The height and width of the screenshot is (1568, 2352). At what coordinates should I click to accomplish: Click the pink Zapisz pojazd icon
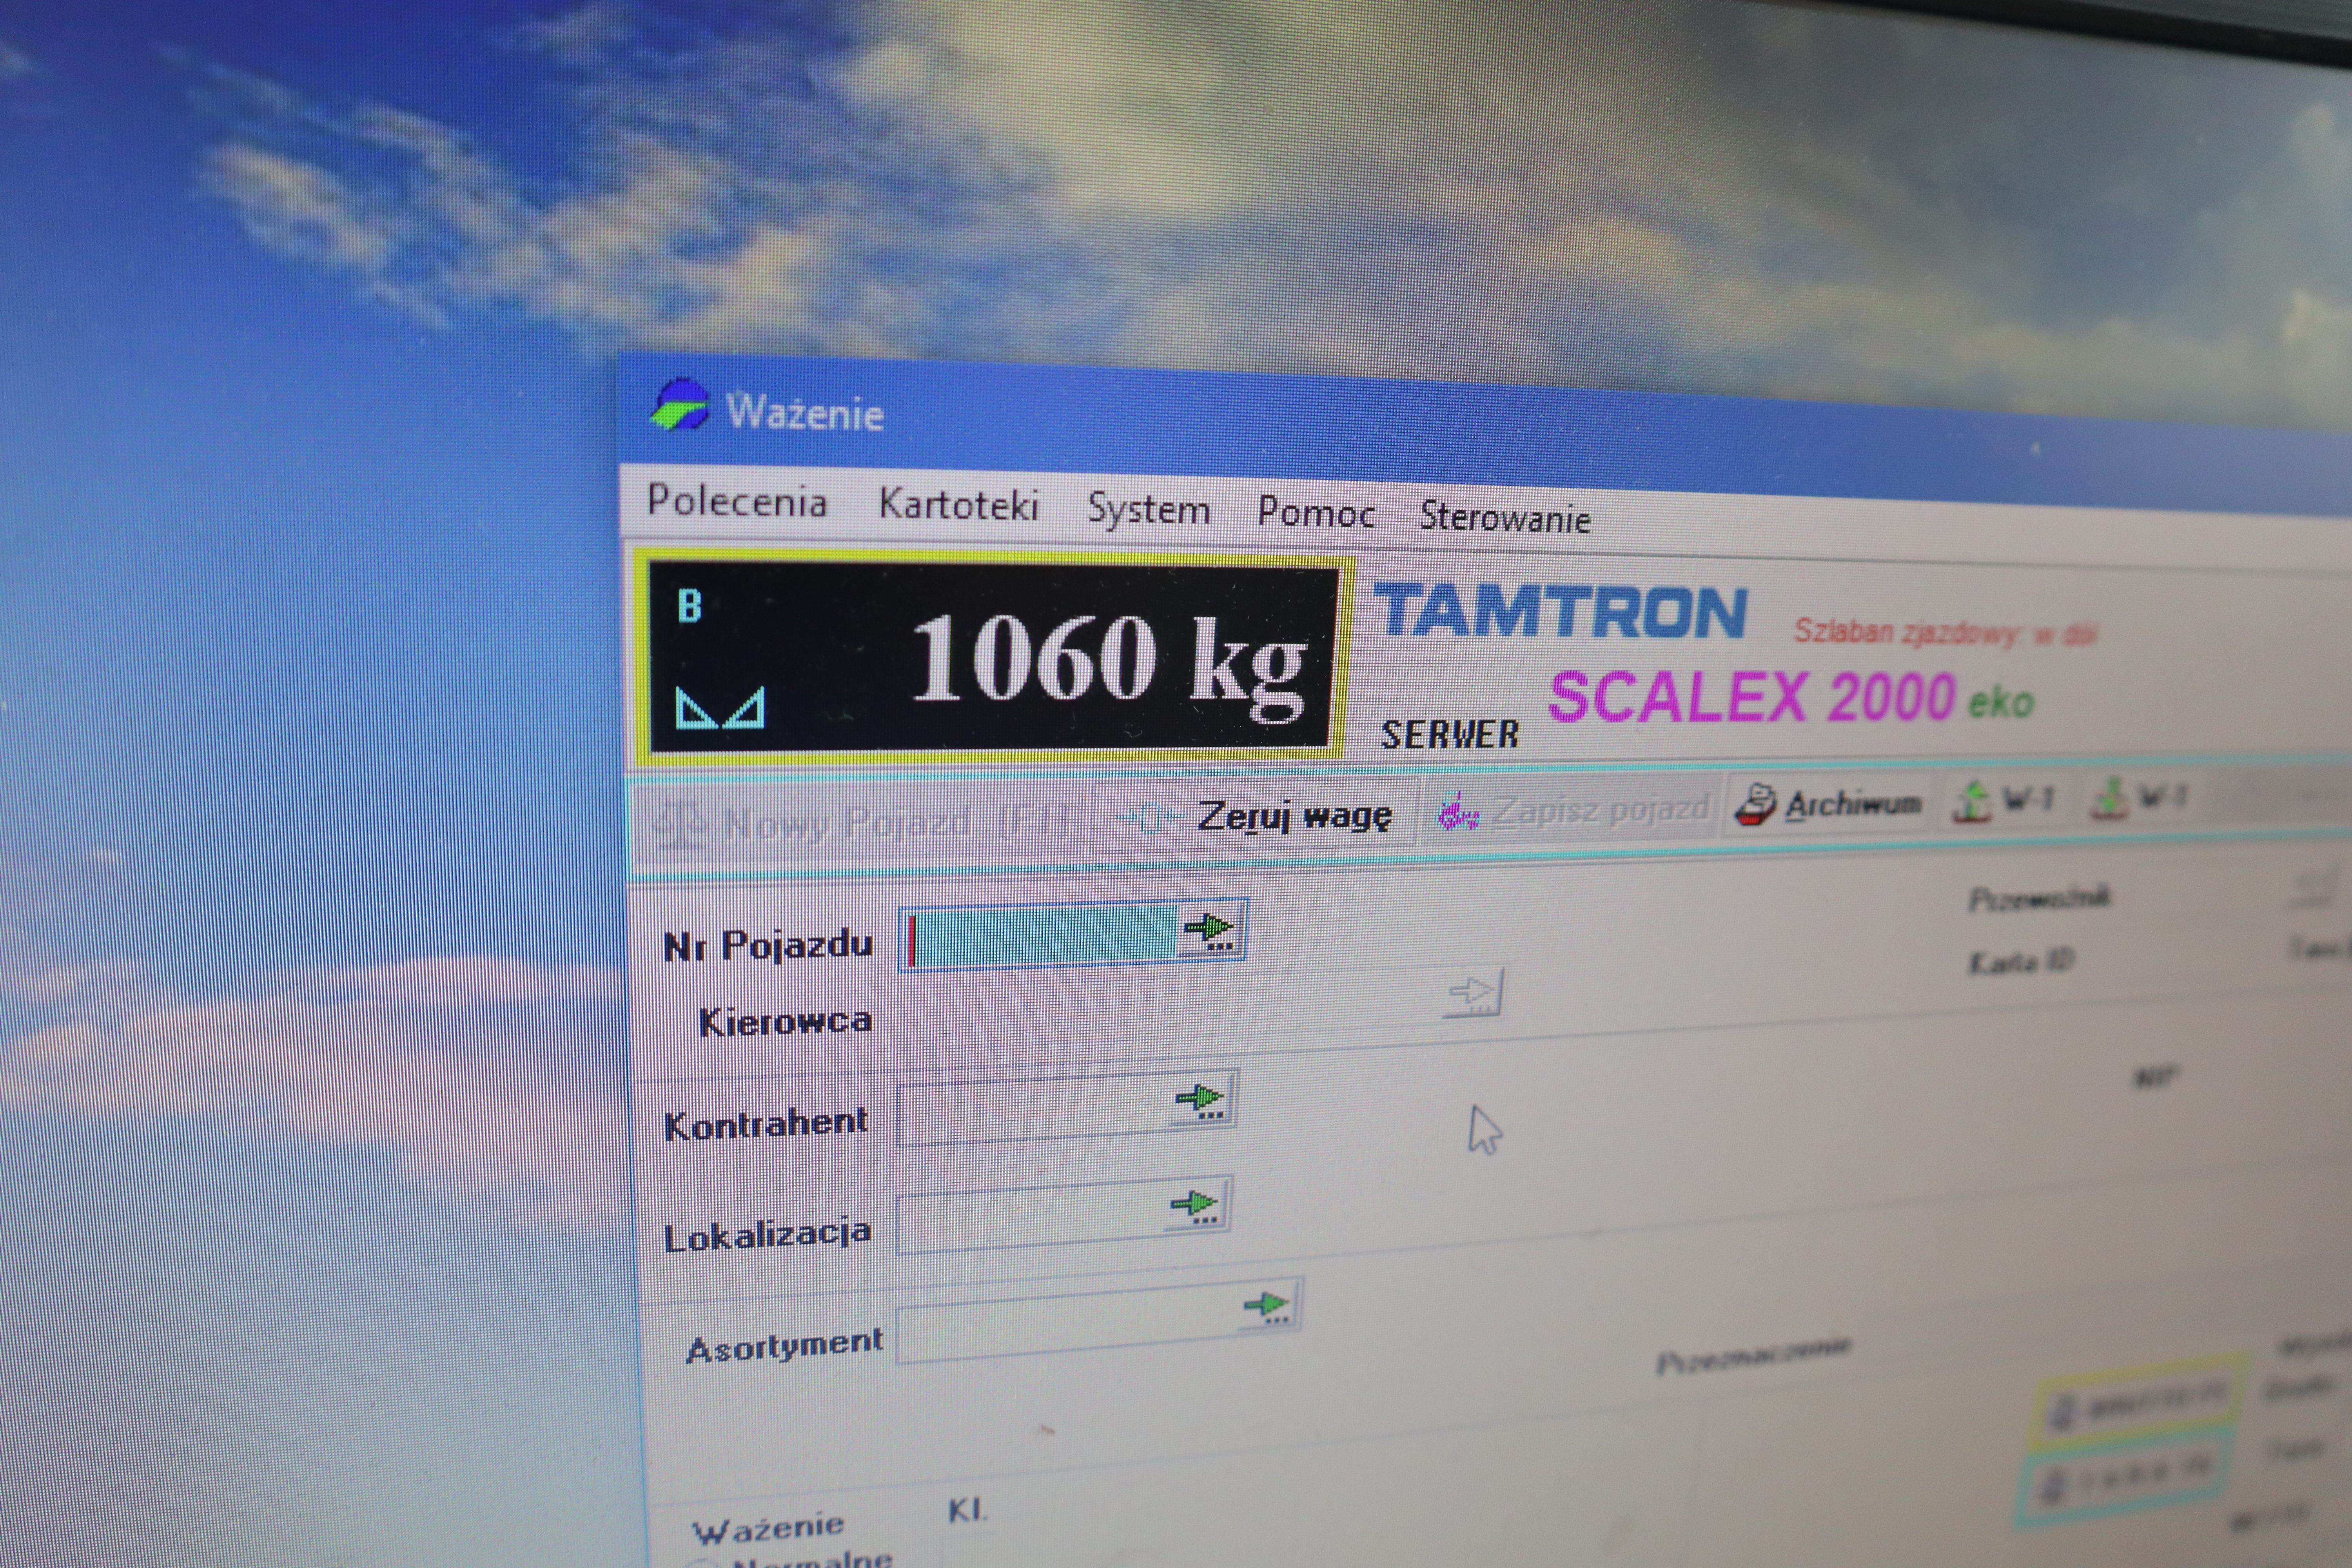pyautogui.click(x=1458, y=812)
